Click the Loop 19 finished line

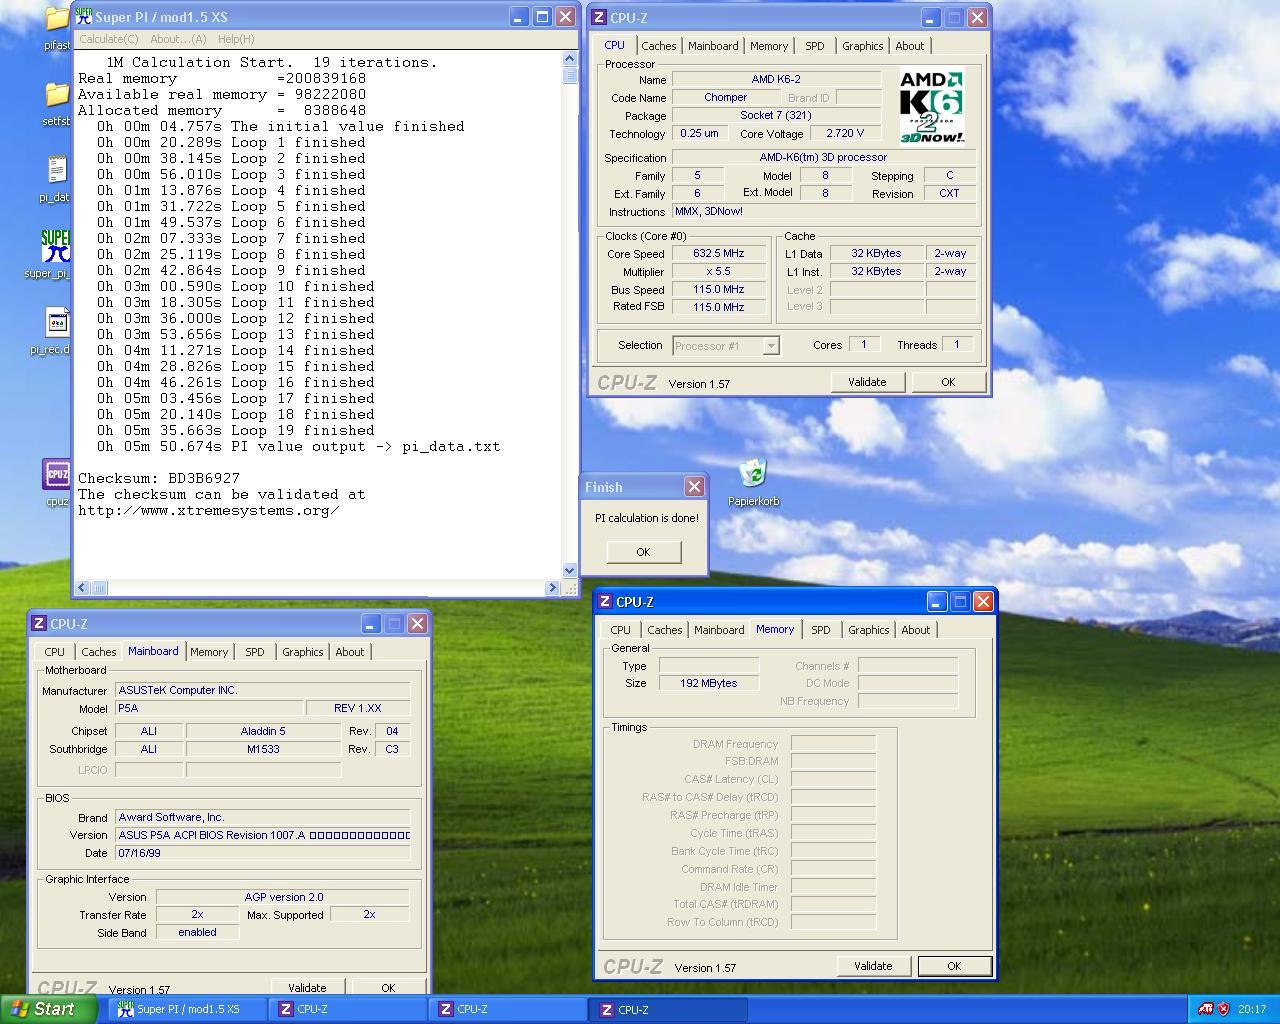pos(236,430)
